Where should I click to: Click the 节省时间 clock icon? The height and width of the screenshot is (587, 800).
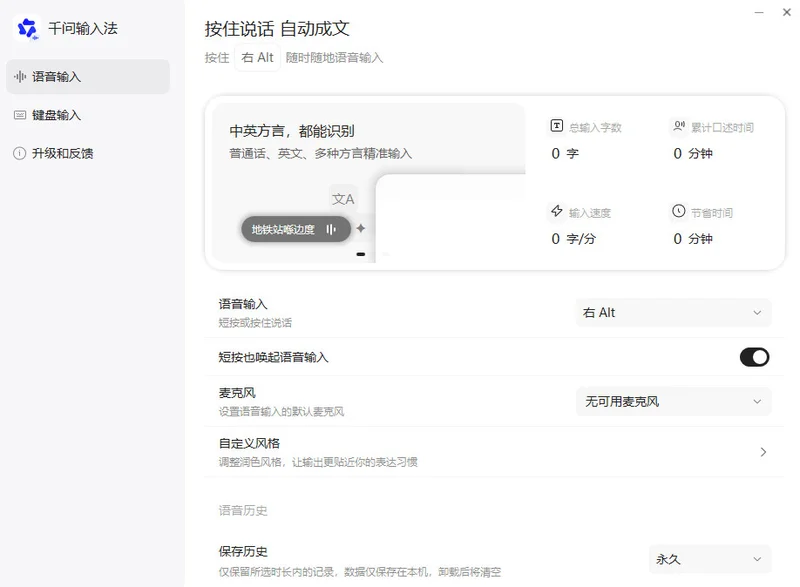pyautogui.click(x=679, y=211)
